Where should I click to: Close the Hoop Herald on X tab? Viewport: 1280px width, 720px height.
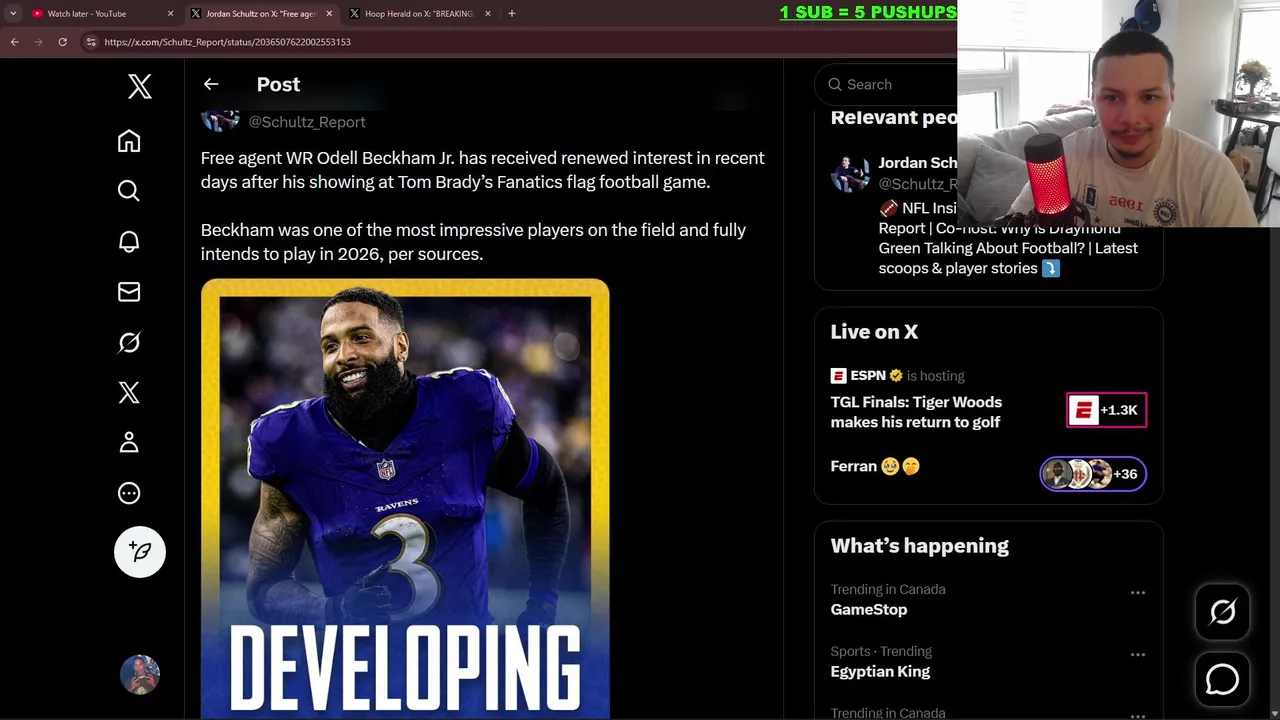488,13
